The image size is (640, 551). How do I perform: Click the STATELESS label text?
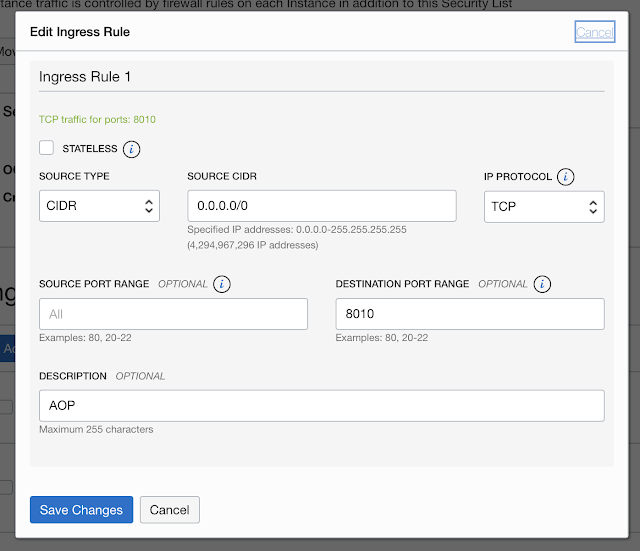pyautogui.click(x=90, y=149)
